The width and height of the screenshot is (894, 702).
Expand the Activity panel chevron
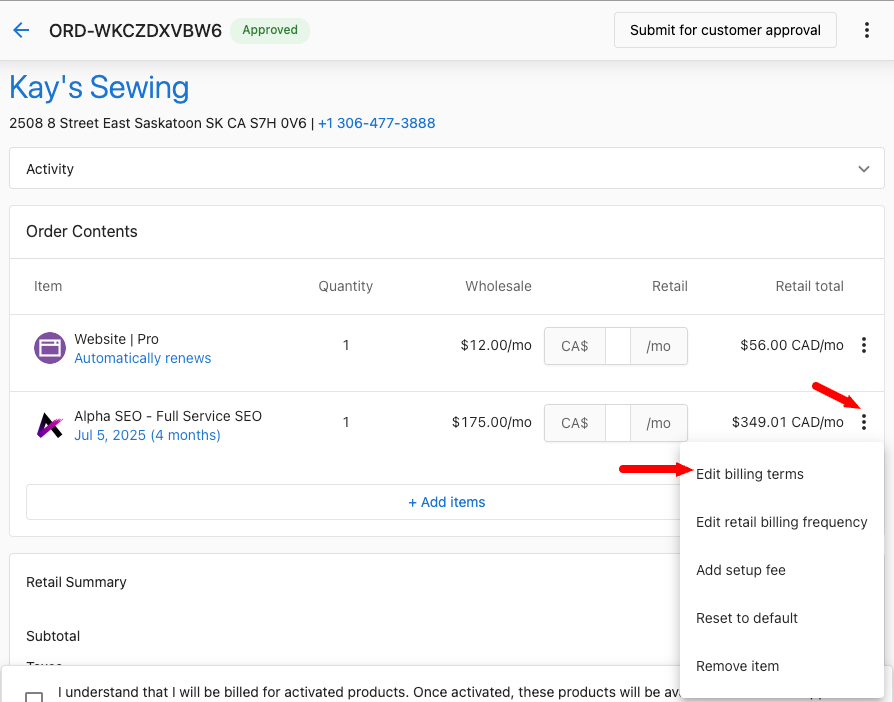pyautogui.click(x=864, y=169)
